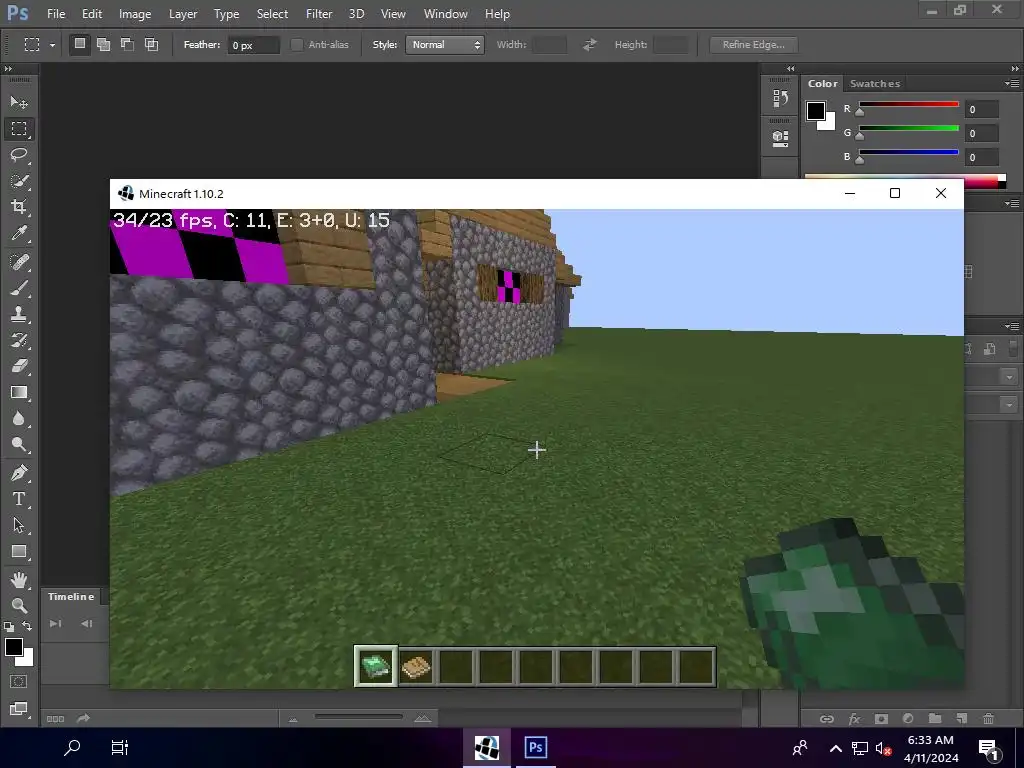Enable Subtract from selection mode
This screenshot has height=768, width=1024.
point(127,44)
